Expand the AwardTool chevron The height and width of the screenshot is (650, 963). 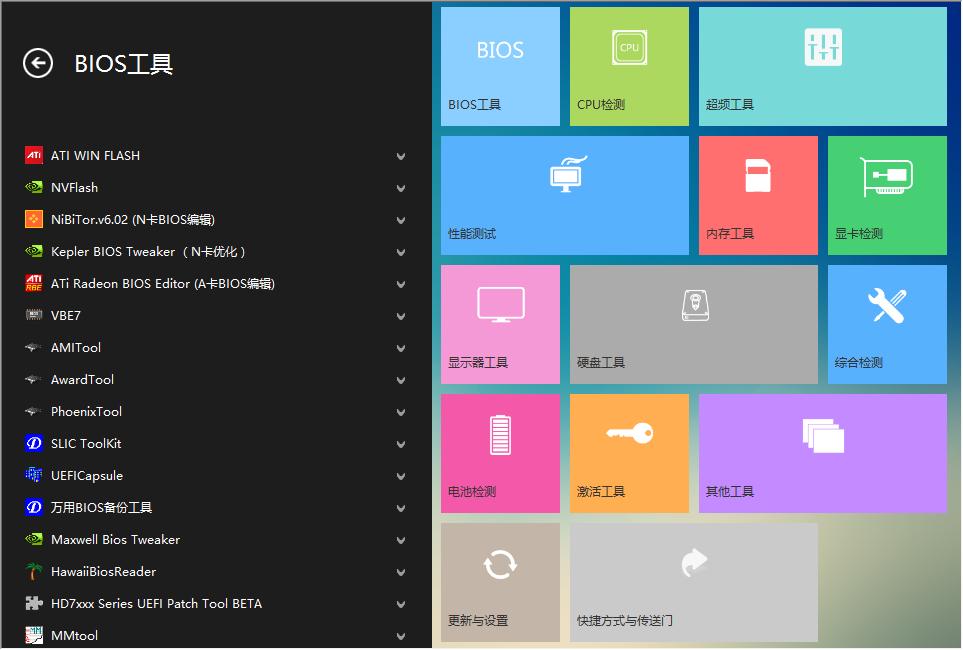(x=400, y=380)
